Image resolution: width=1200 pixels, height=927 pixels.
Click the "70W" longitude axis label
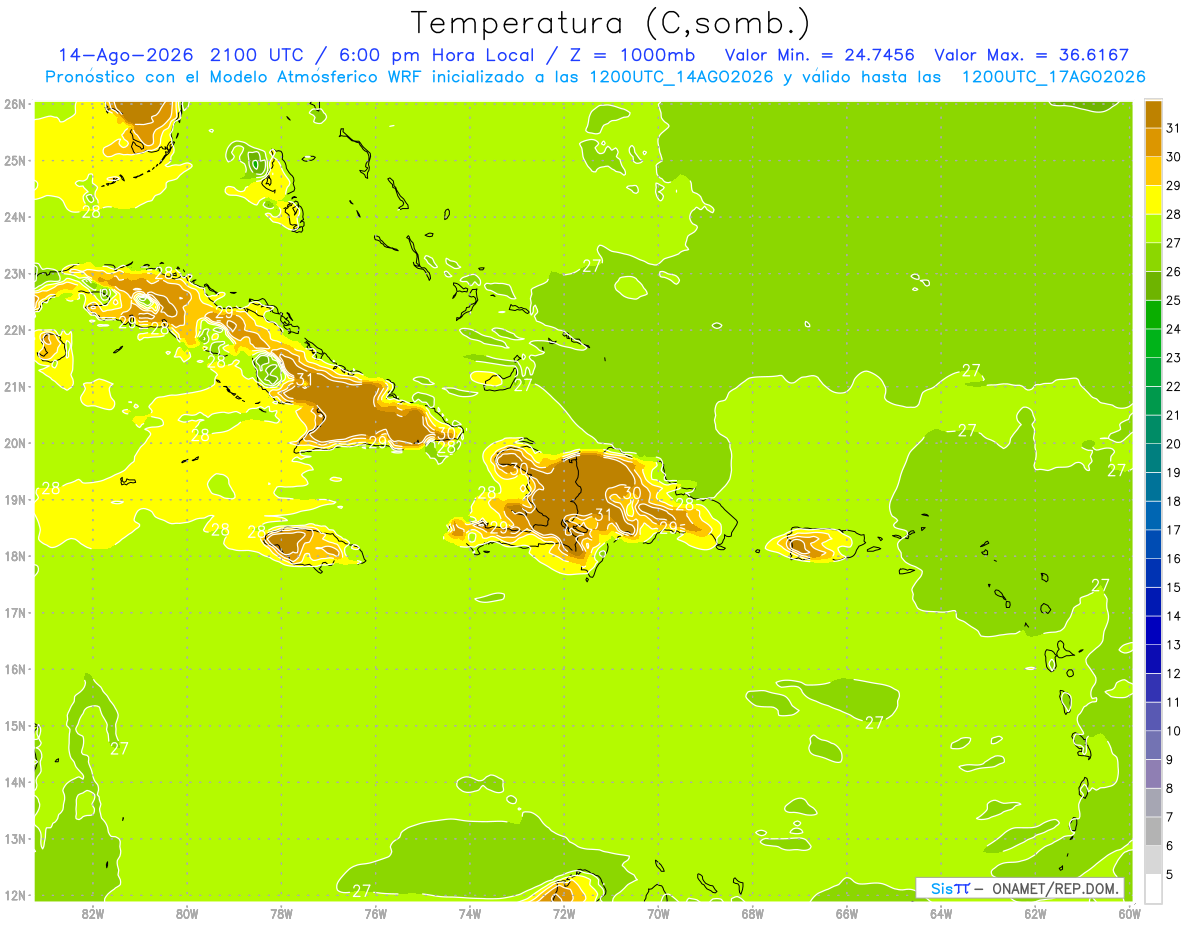[658, 914]
